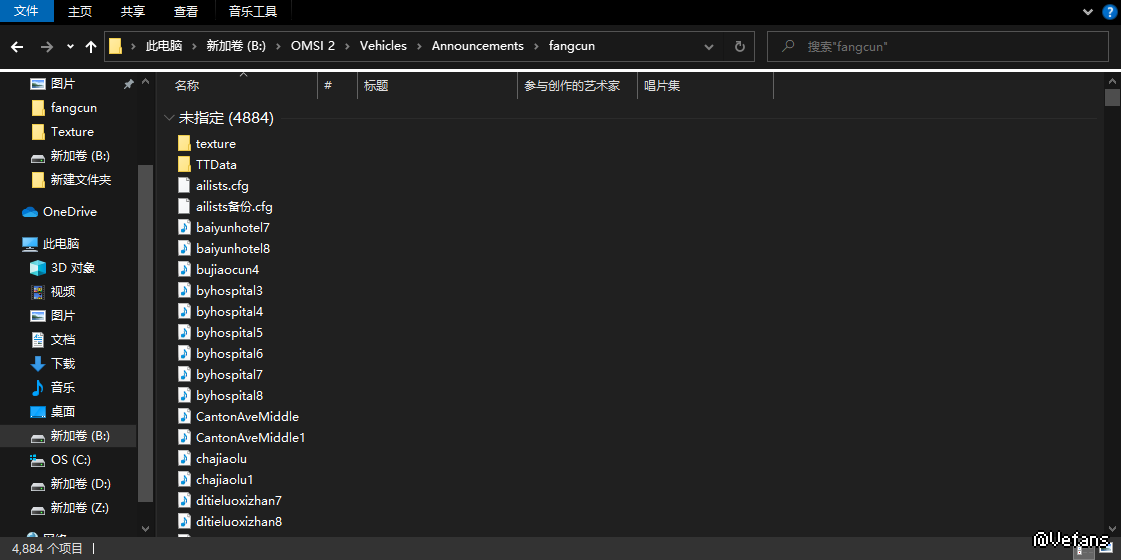1121x560 pixels.
Task: Open the 音乐工具 ribbon tab
Action: [x=253, y=11]
